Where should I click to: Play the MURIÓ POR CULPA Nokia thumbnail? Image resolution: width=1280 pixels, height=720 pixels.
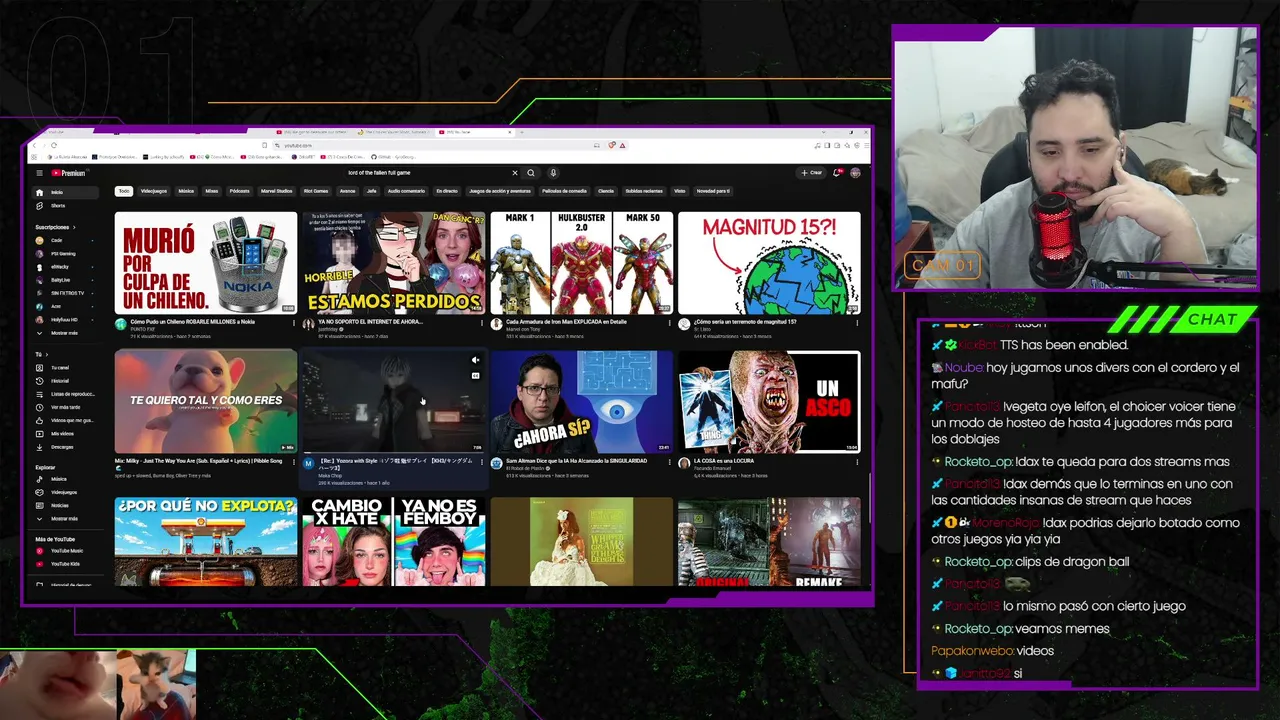[206, 263]
